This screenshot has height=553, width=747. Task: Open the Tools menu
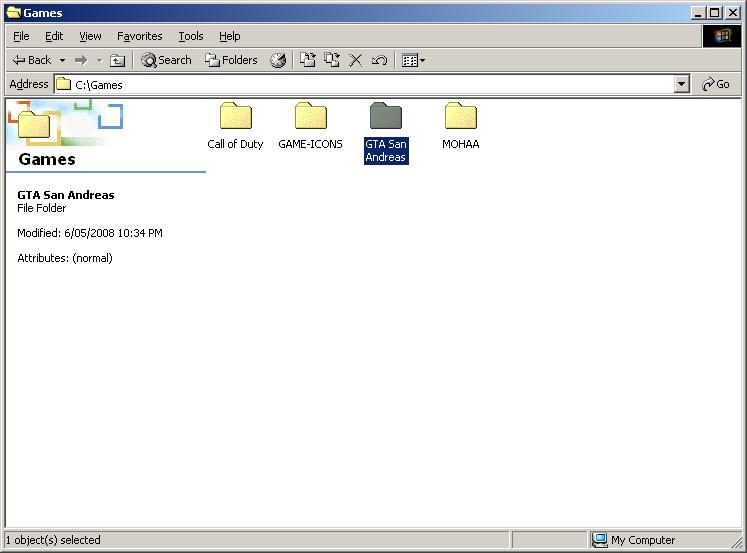(191, 36)
